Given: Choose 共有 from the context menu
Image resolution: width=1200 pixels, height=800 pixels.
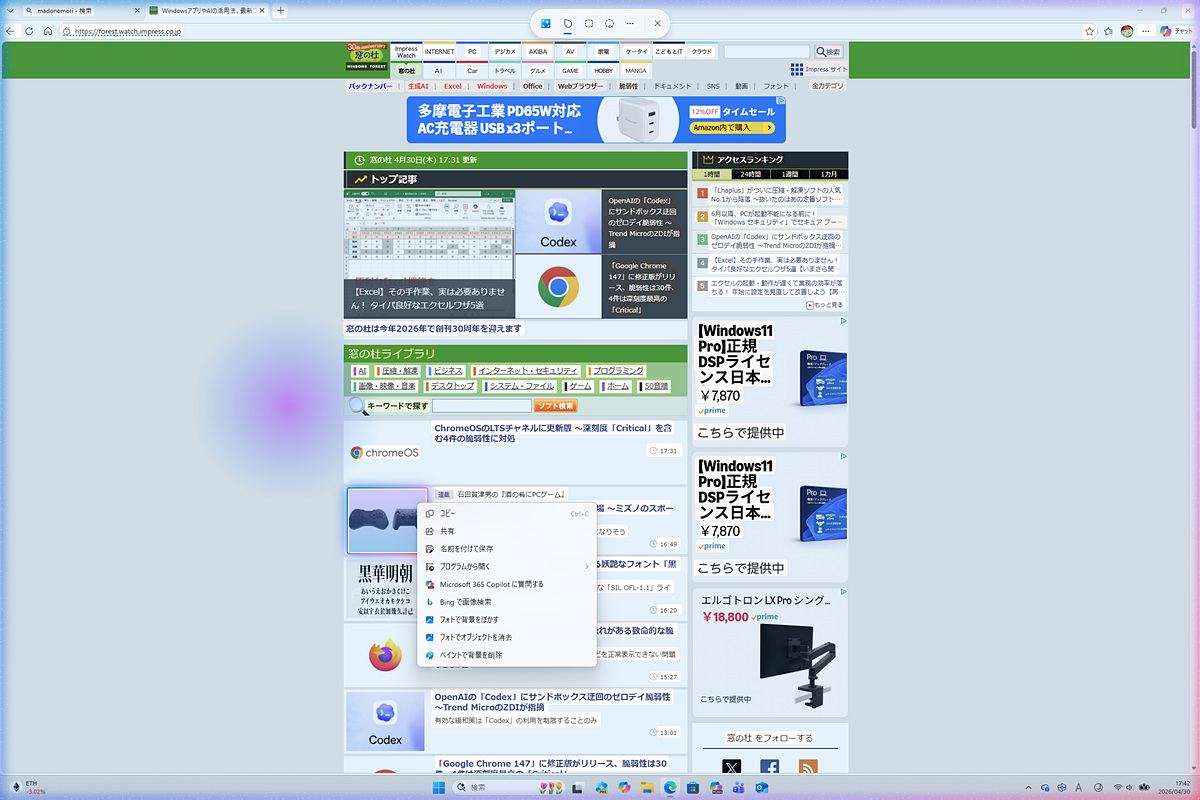Looking at the screenshot, I should point(507,531).
